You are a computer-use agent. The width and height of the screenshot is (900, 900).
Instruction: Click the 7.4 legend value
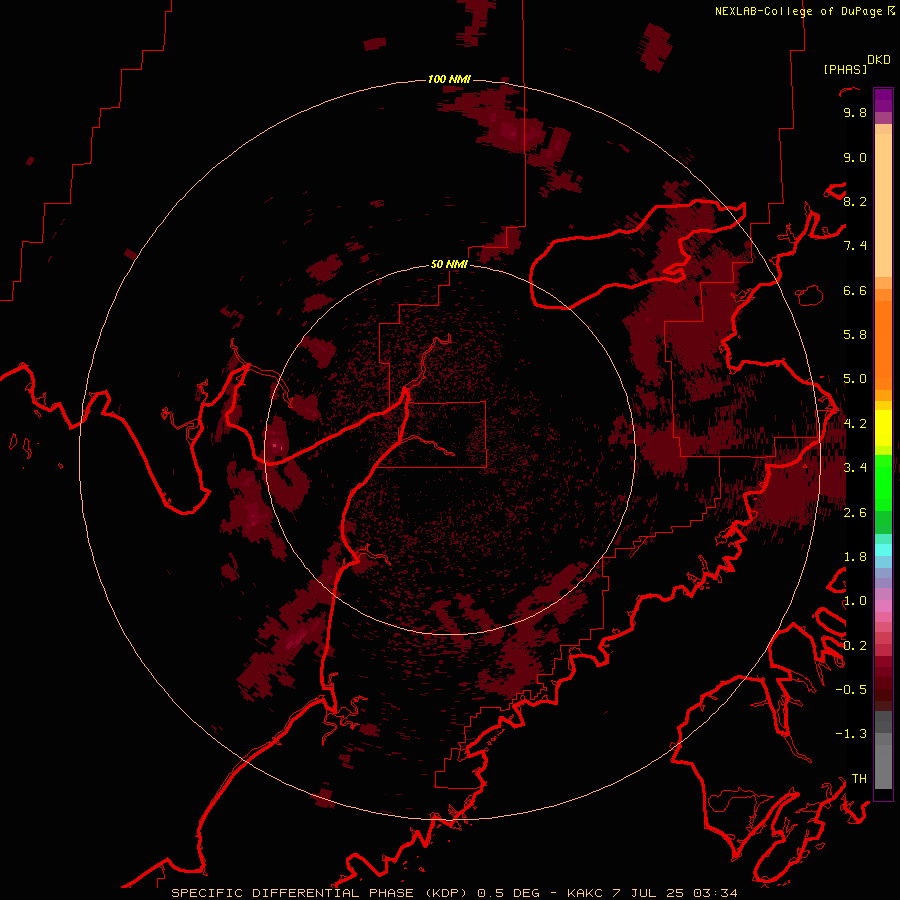[855, 246]
